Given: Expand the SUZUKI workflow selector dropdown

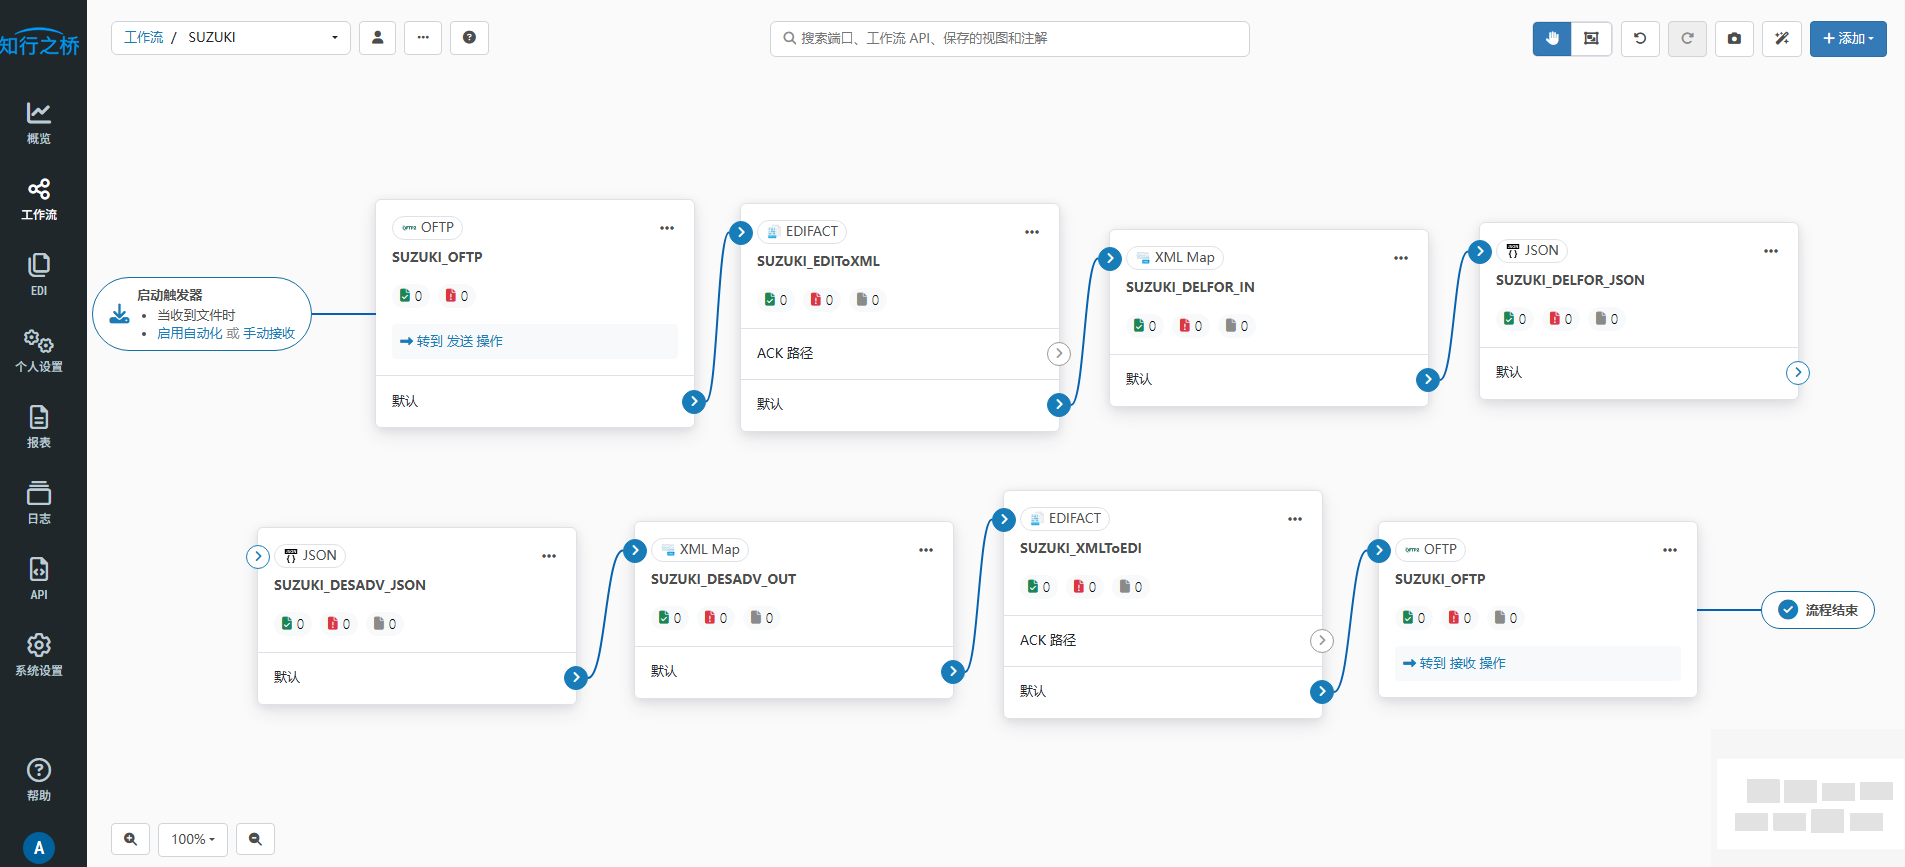Looking at the screenshot, I should pyautogui.click(x=334, y=38).
